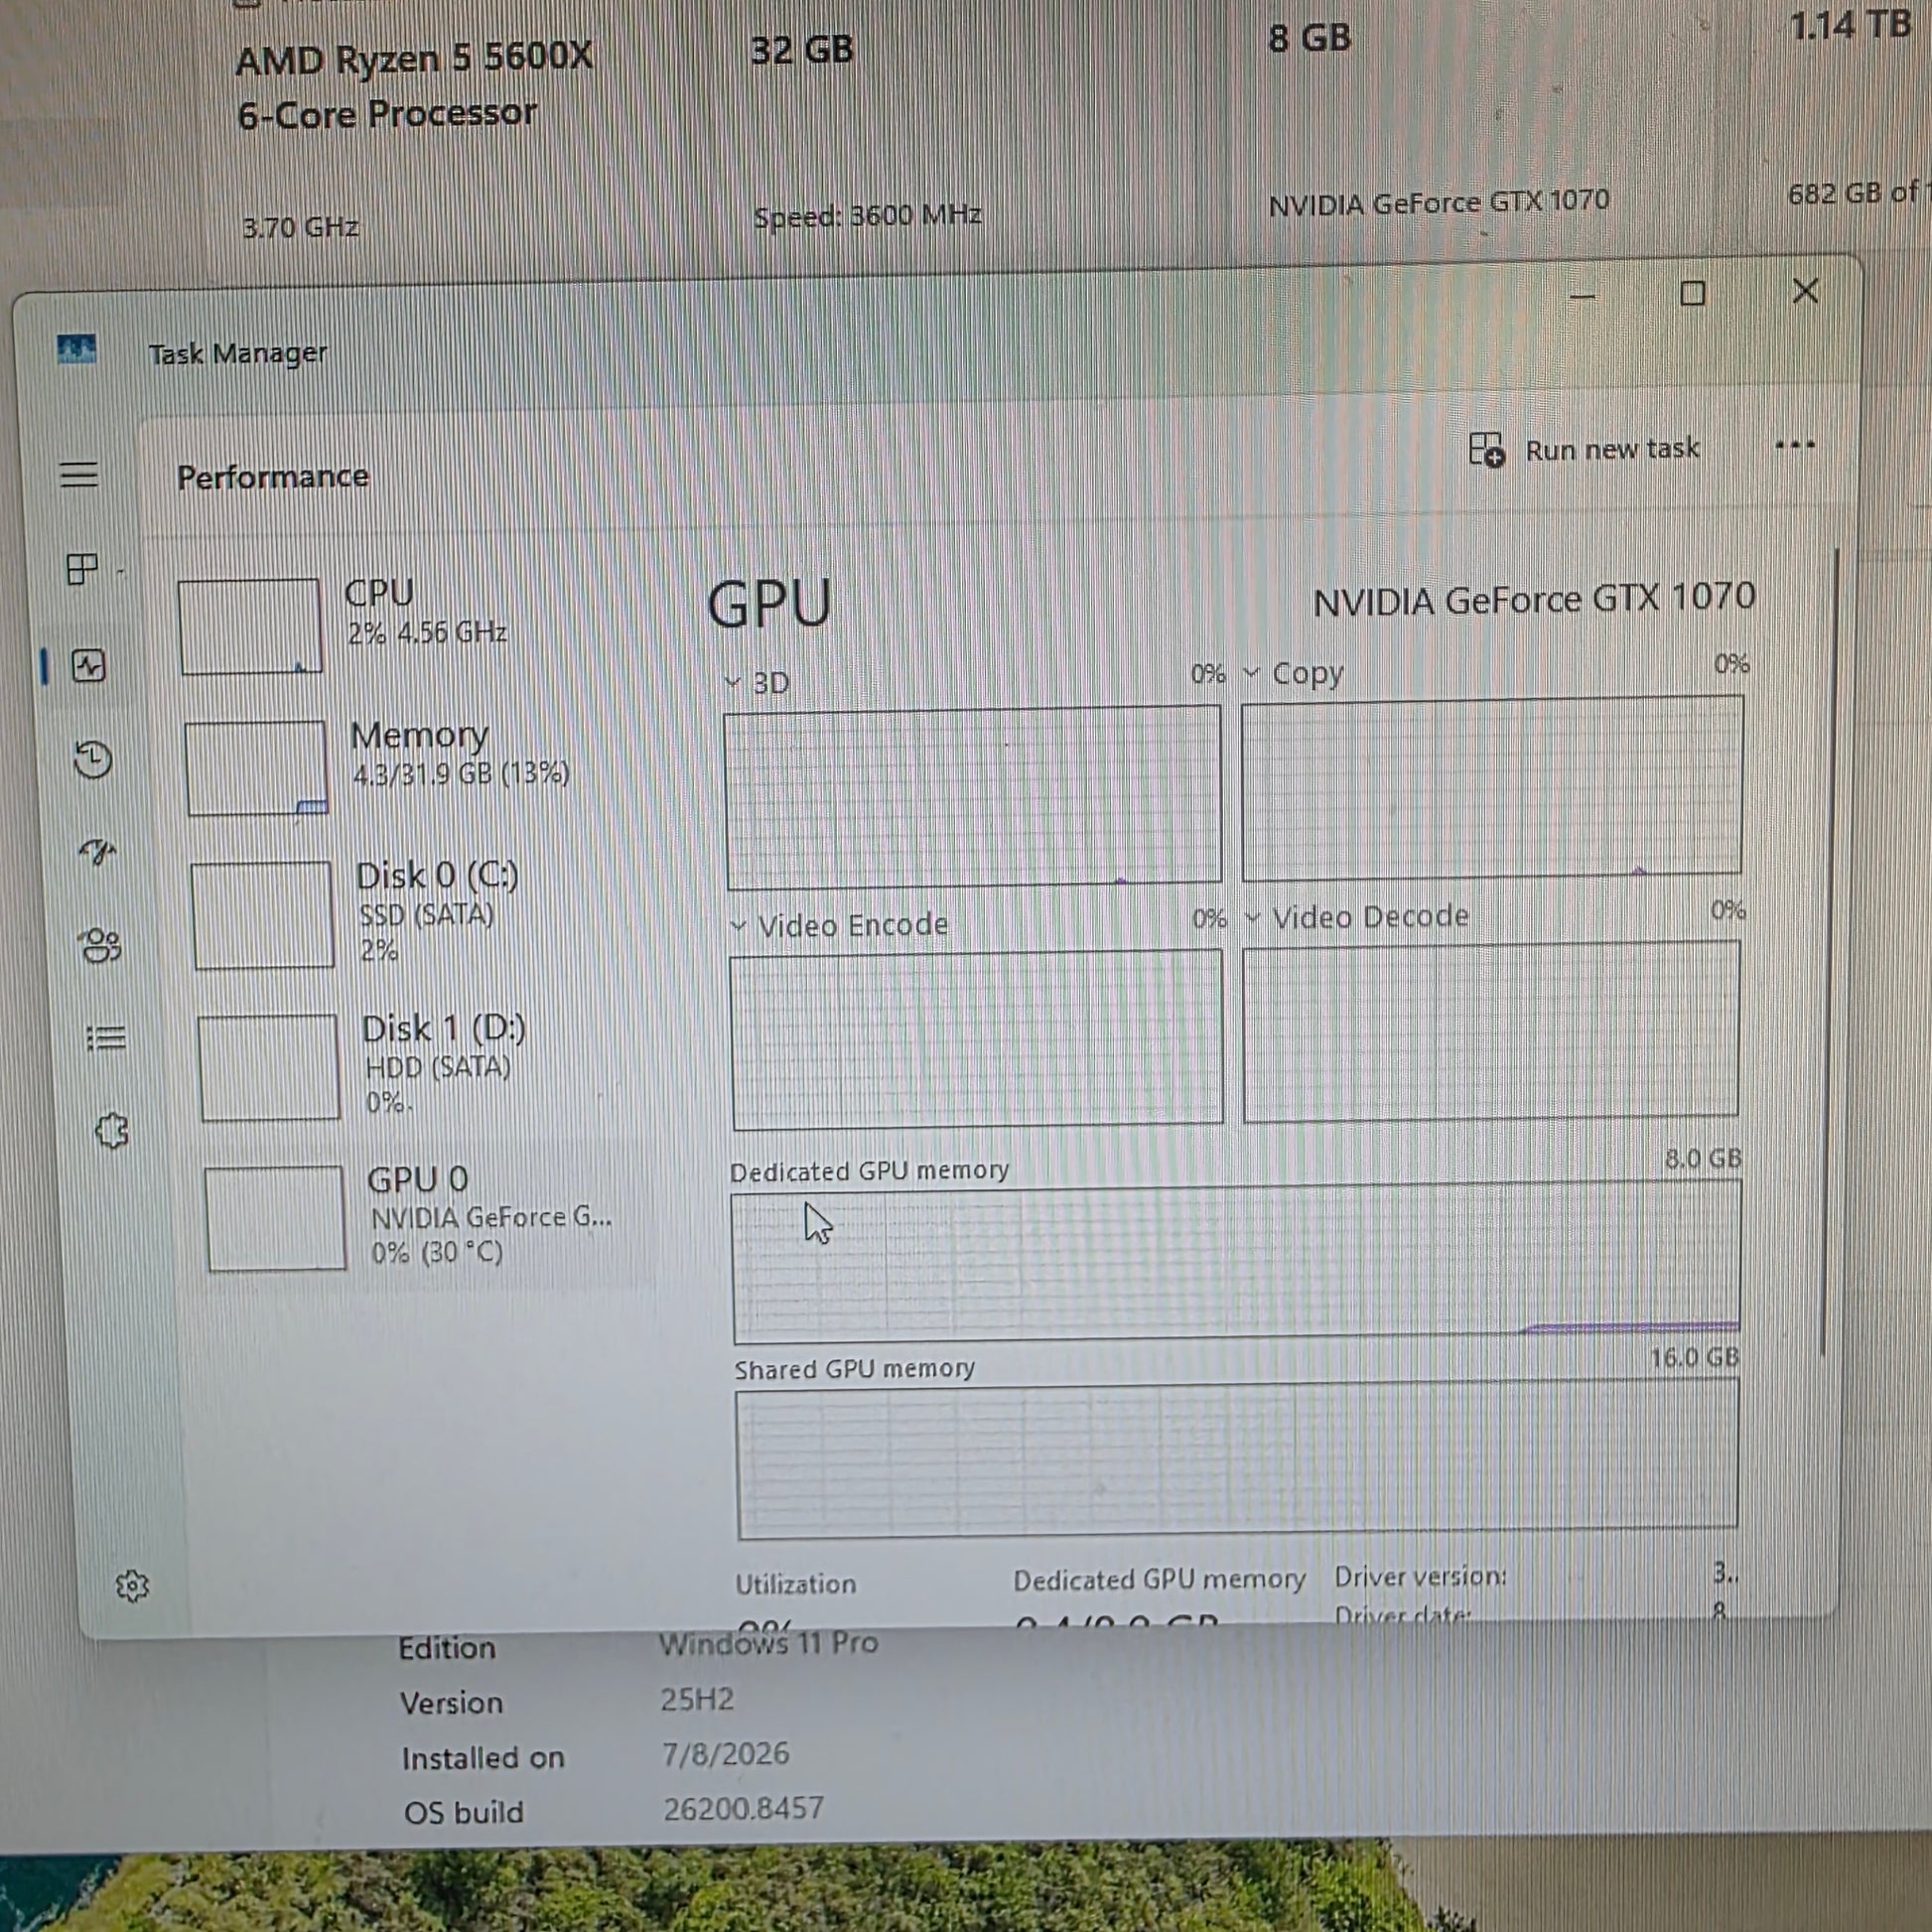Screen dimensions: 1932x1932
Task: Maximize the Task Manager window
Action: click(1692, 293)
